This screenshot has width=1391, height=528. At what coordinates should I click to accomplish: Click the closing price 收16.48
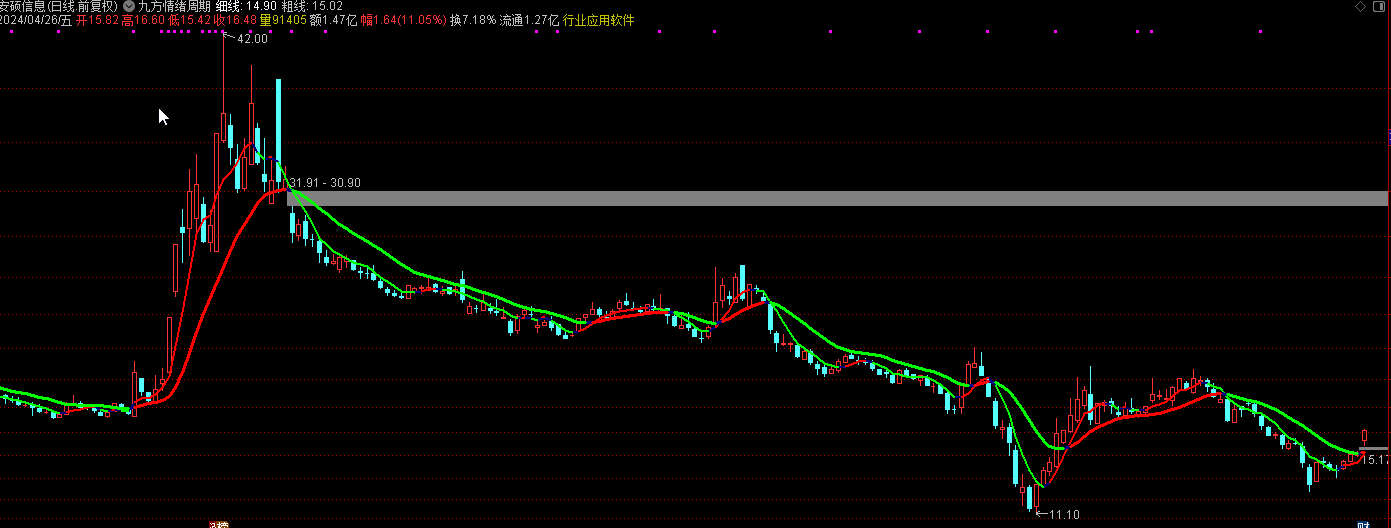(234, 20)
